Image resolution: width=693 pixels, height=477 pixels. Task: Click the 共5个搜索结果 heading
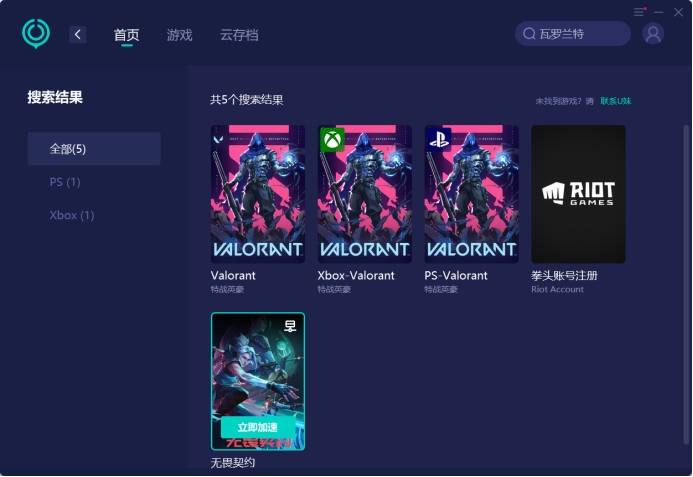point(247,100)
